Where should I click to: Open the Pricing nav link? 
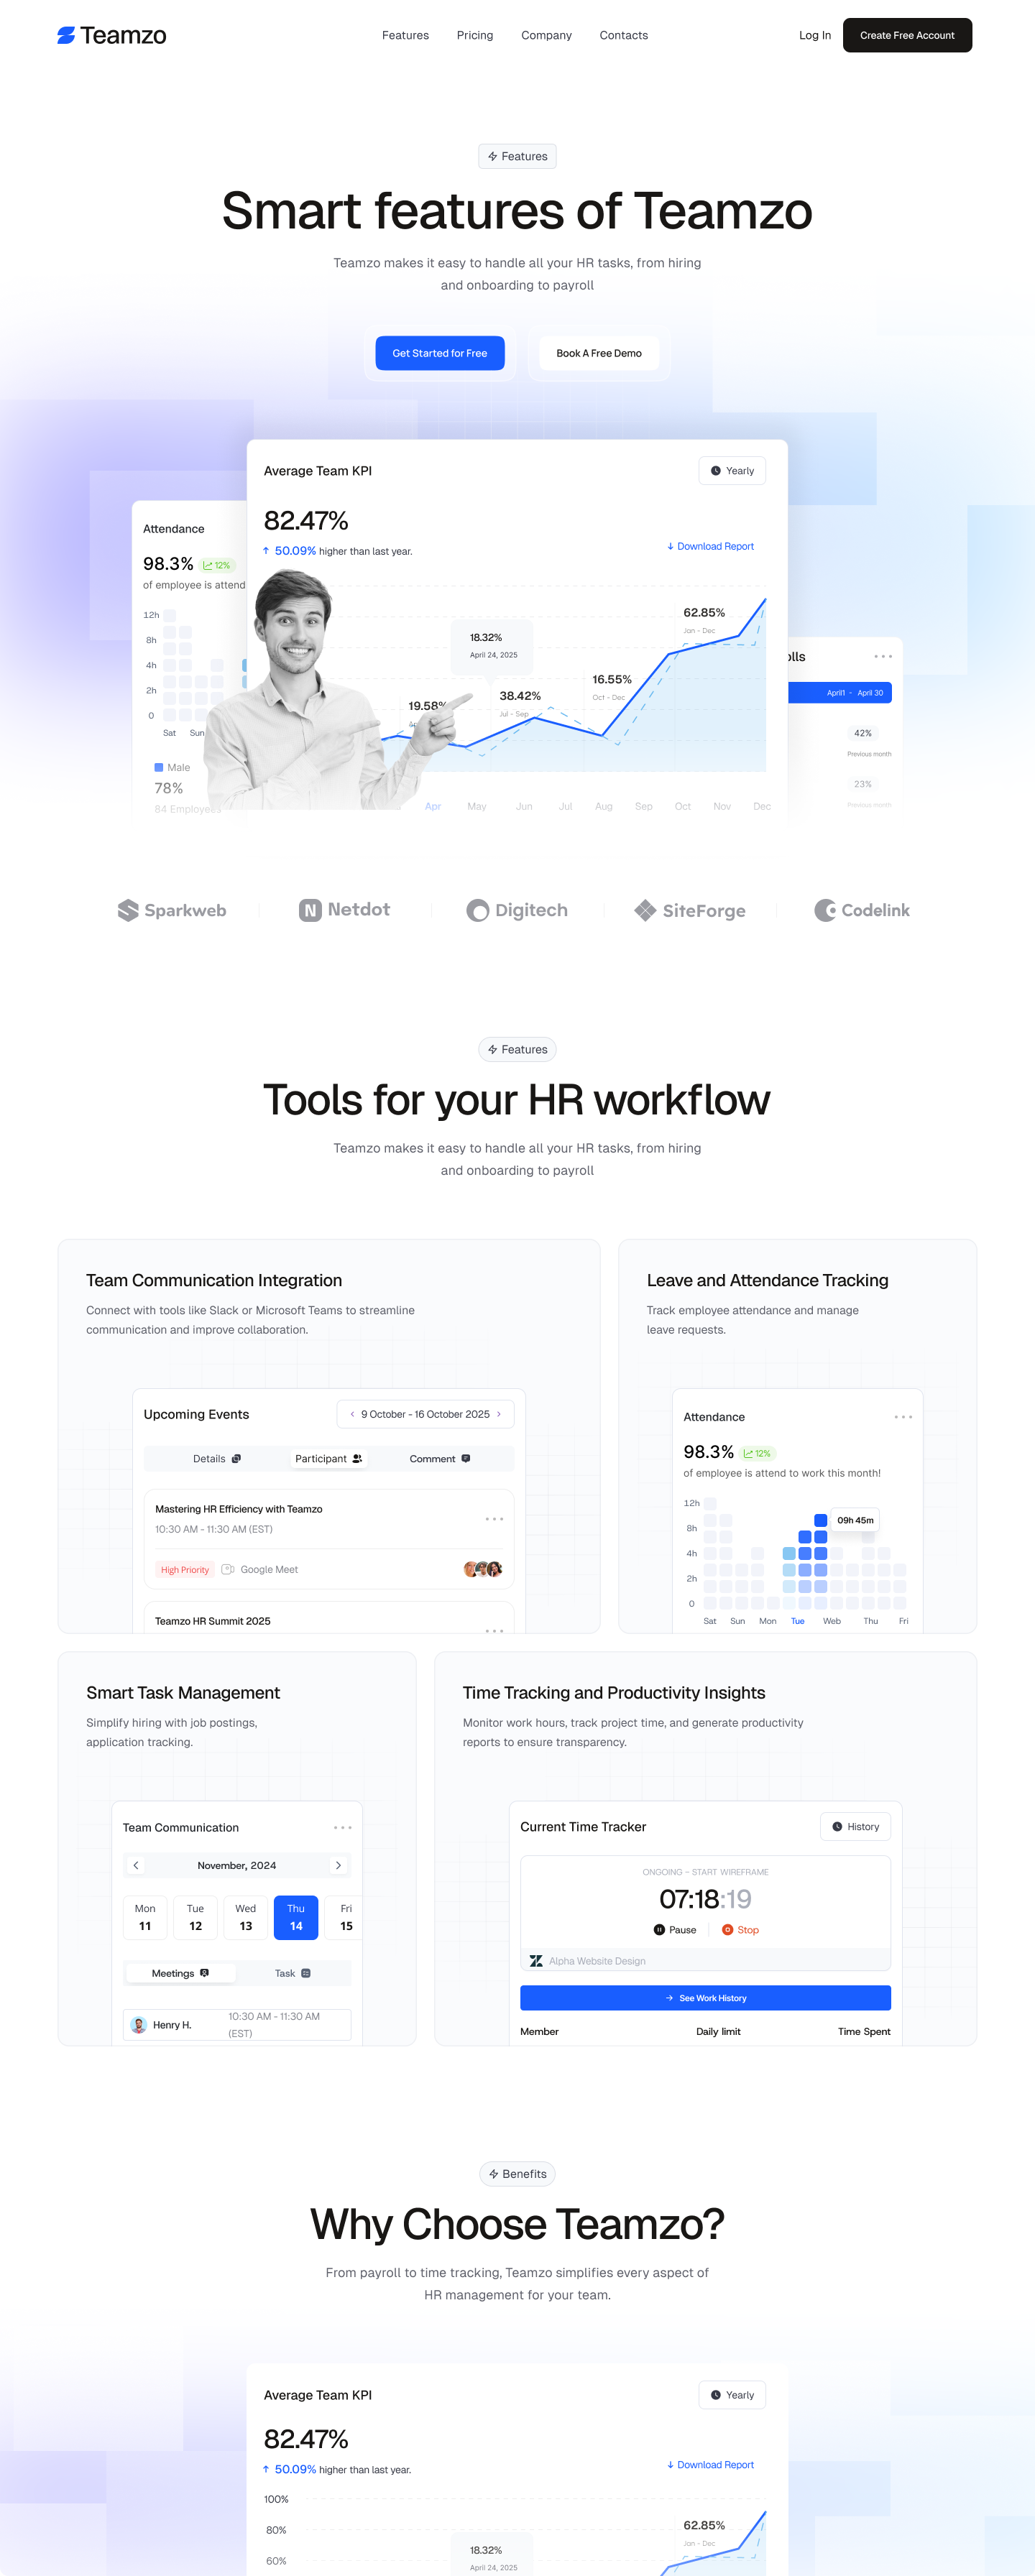click(x=475, y=35)
